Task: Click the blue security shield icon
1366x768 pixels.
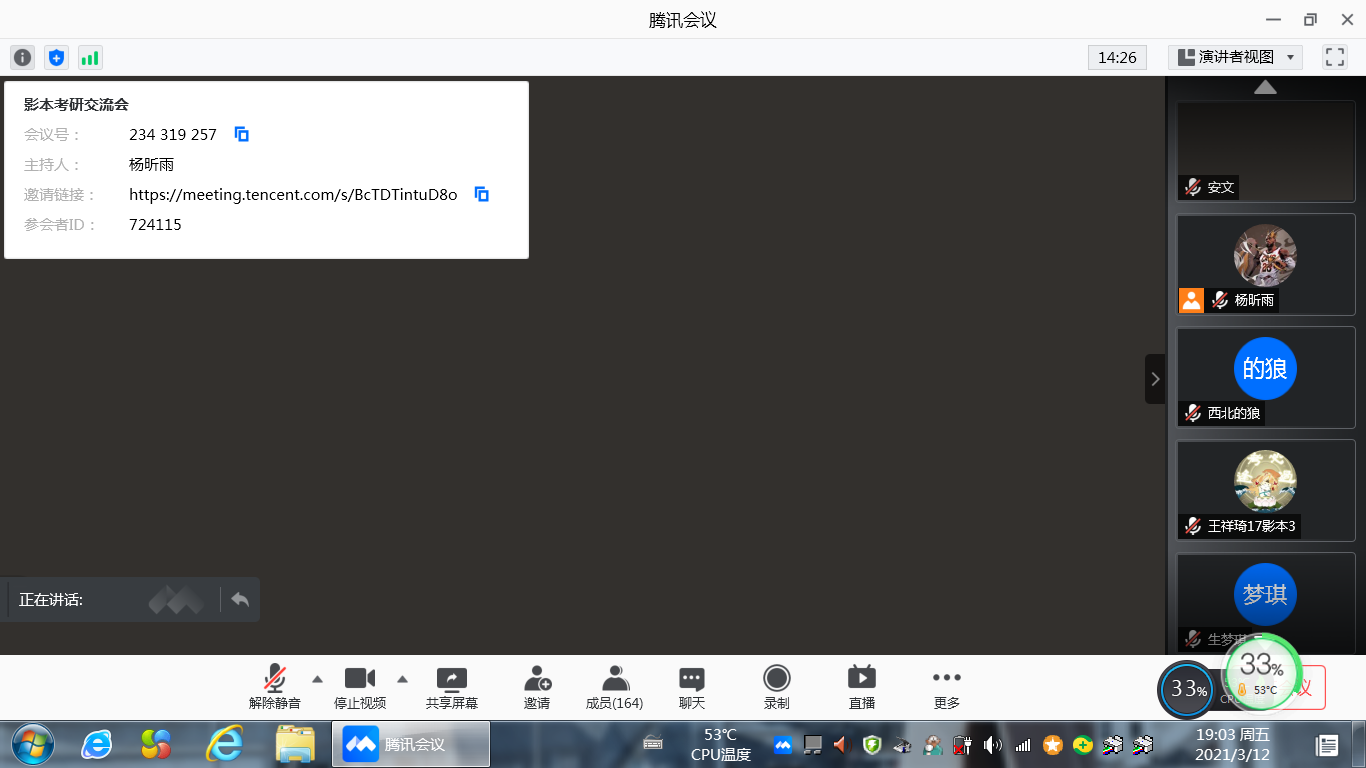Action: [56, 57]
